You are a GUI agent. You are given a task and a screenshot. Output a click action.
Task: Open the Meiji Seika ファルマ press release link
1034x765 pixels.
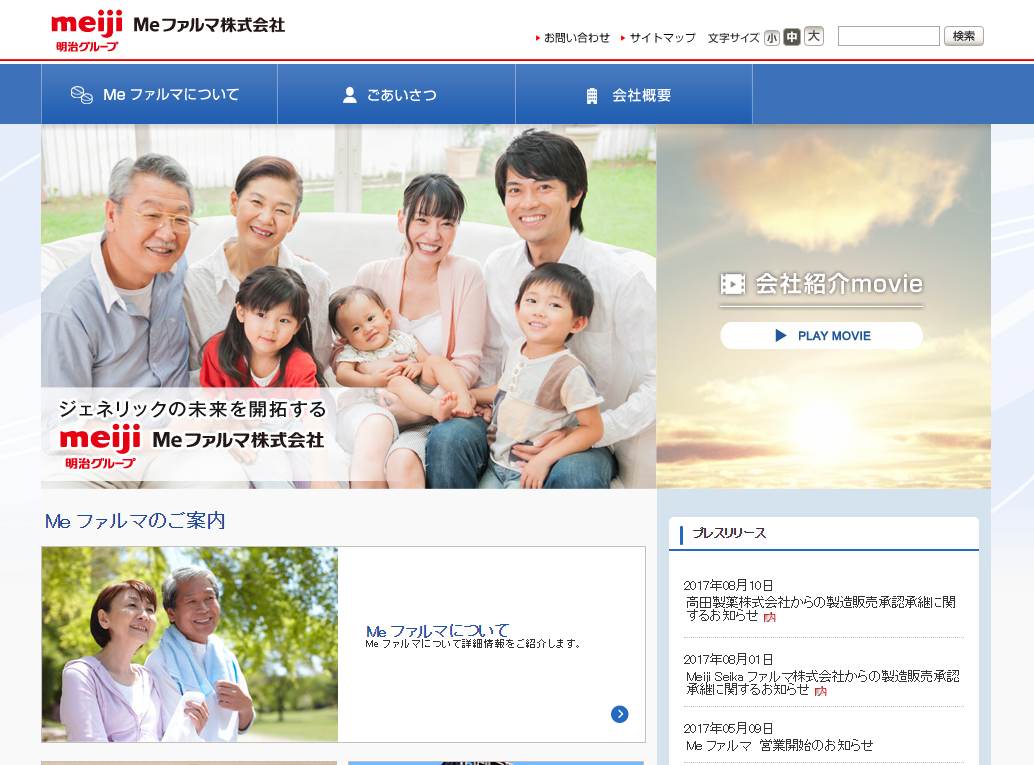[x=822, y=683]
